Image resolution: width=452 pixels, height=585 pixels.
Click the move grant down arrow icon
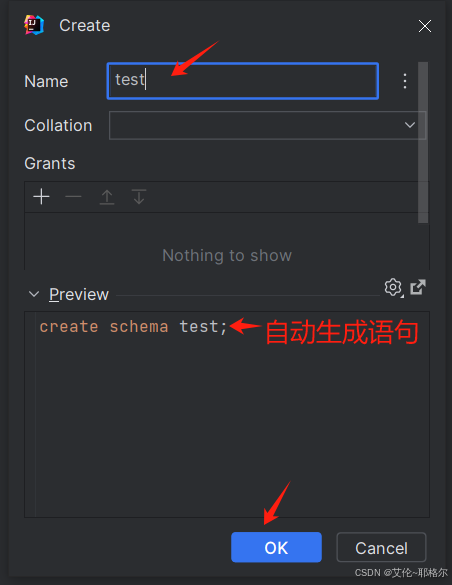[x=139, y=197]
